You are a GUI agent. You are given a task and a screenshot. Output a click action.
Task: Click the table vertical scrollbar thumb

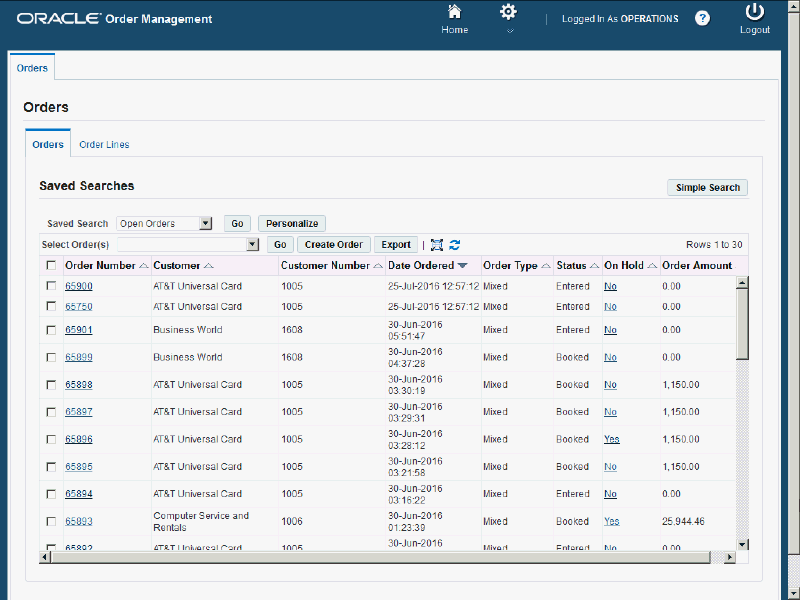tap(742, 324)
